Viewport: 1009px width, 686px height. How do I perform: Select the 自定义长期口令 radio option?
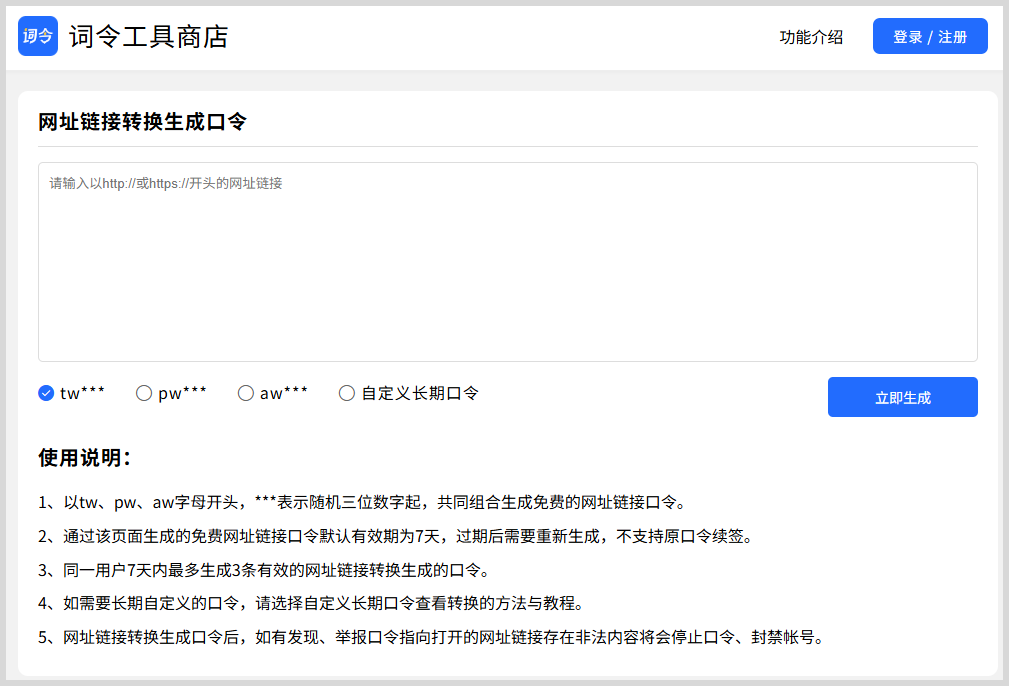pos(347,393)
